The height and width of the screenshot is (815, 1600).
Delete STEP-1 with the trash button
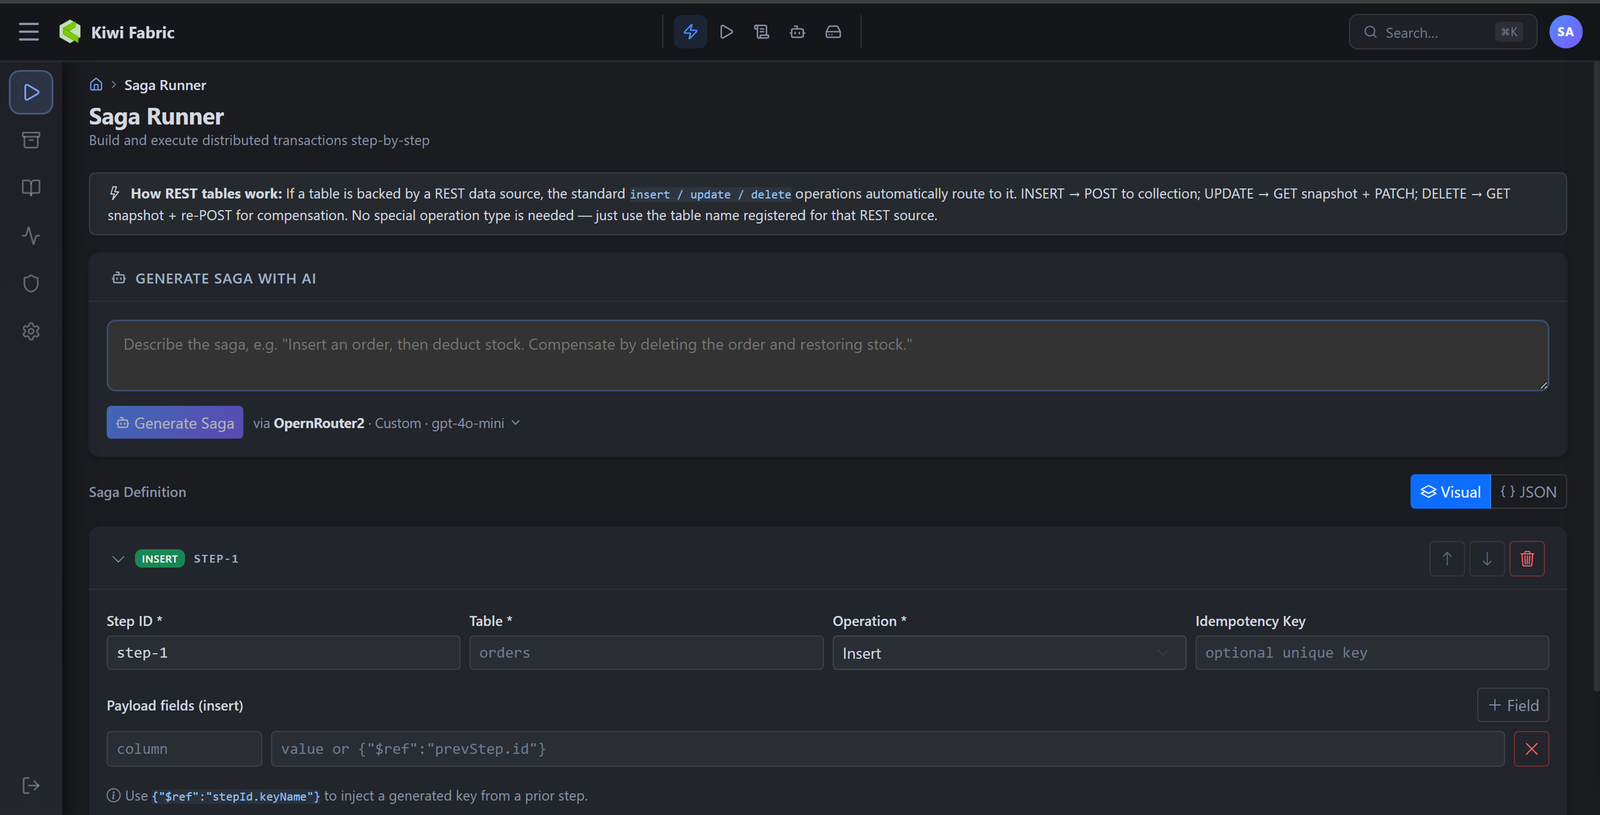coord(1527,559)
